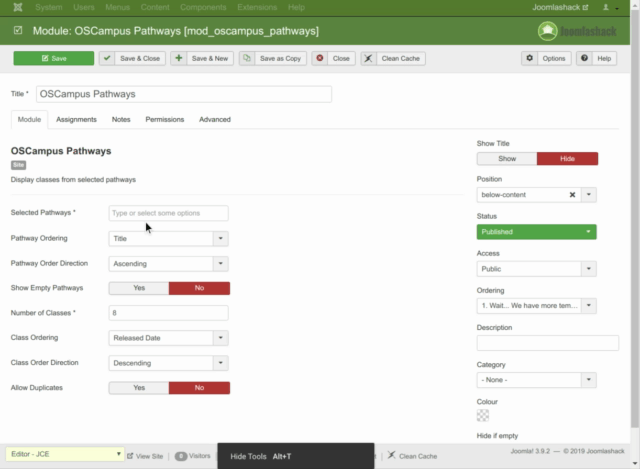Screen dimensions: 640x469
Task: Open the Extensions menu
Action: click(x=257, y=7)
